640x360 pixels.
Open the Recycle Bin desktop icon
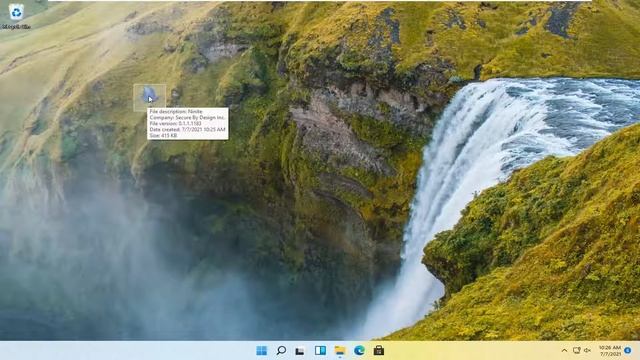(16, 16)
